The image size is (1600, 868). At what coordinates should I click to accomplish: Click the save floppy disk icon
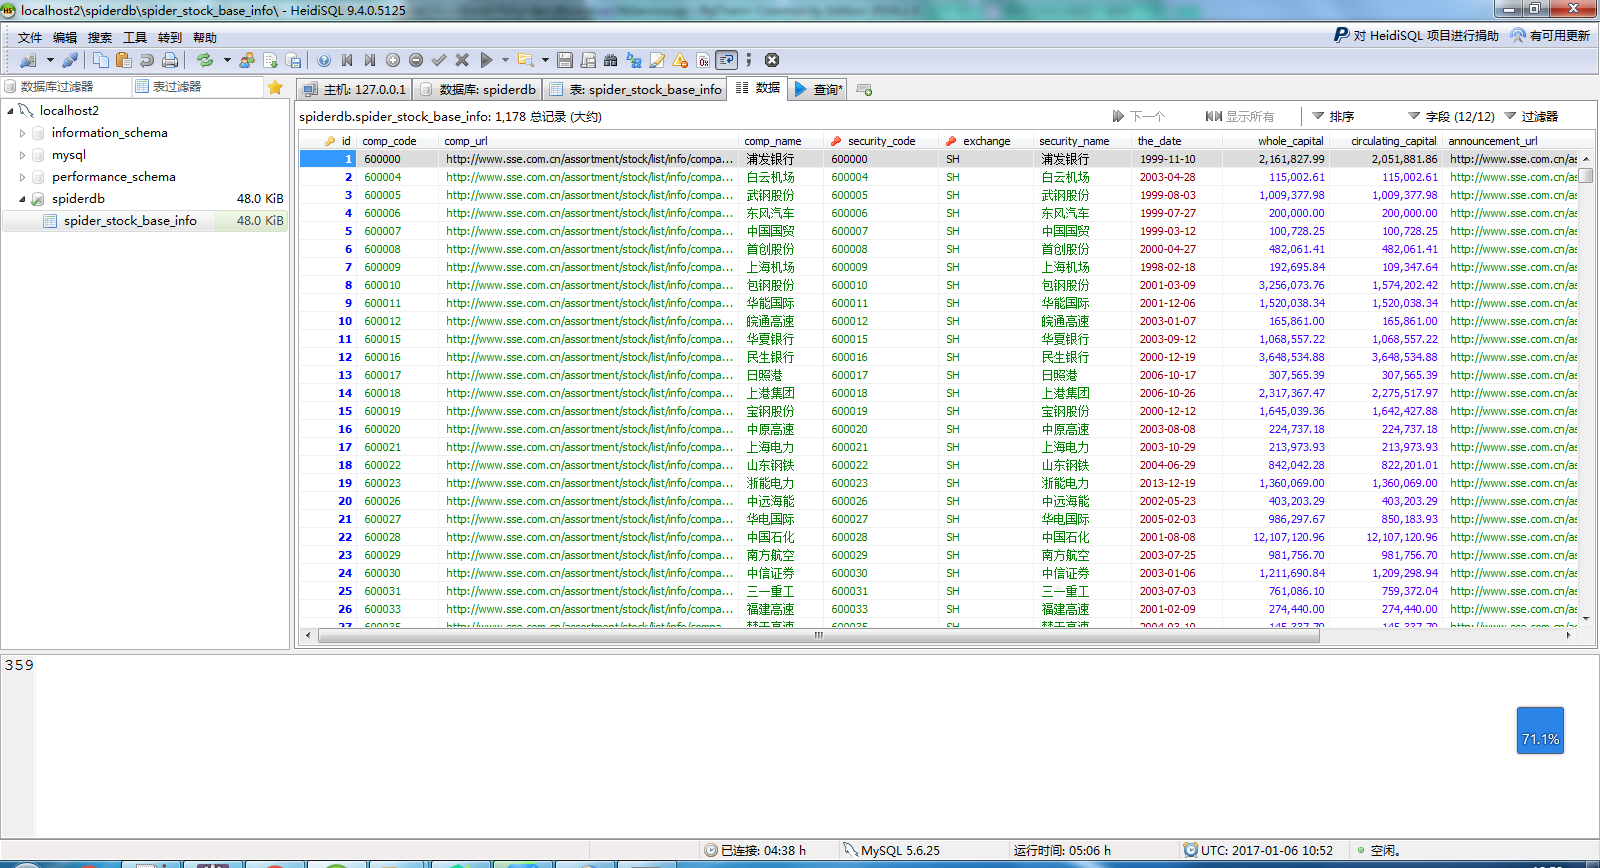point(565,60)
